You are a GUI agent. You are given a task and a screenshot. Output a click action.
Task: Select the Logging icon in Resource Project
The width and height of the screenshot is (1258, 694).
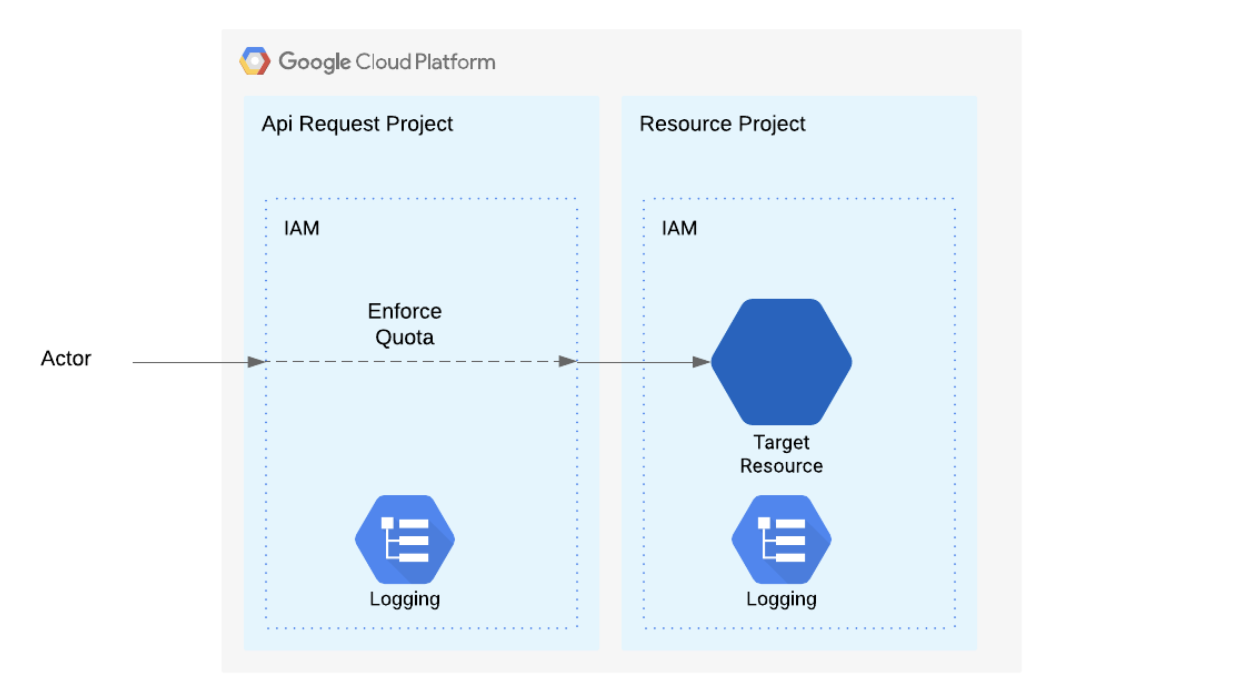(x=781, y=538)
